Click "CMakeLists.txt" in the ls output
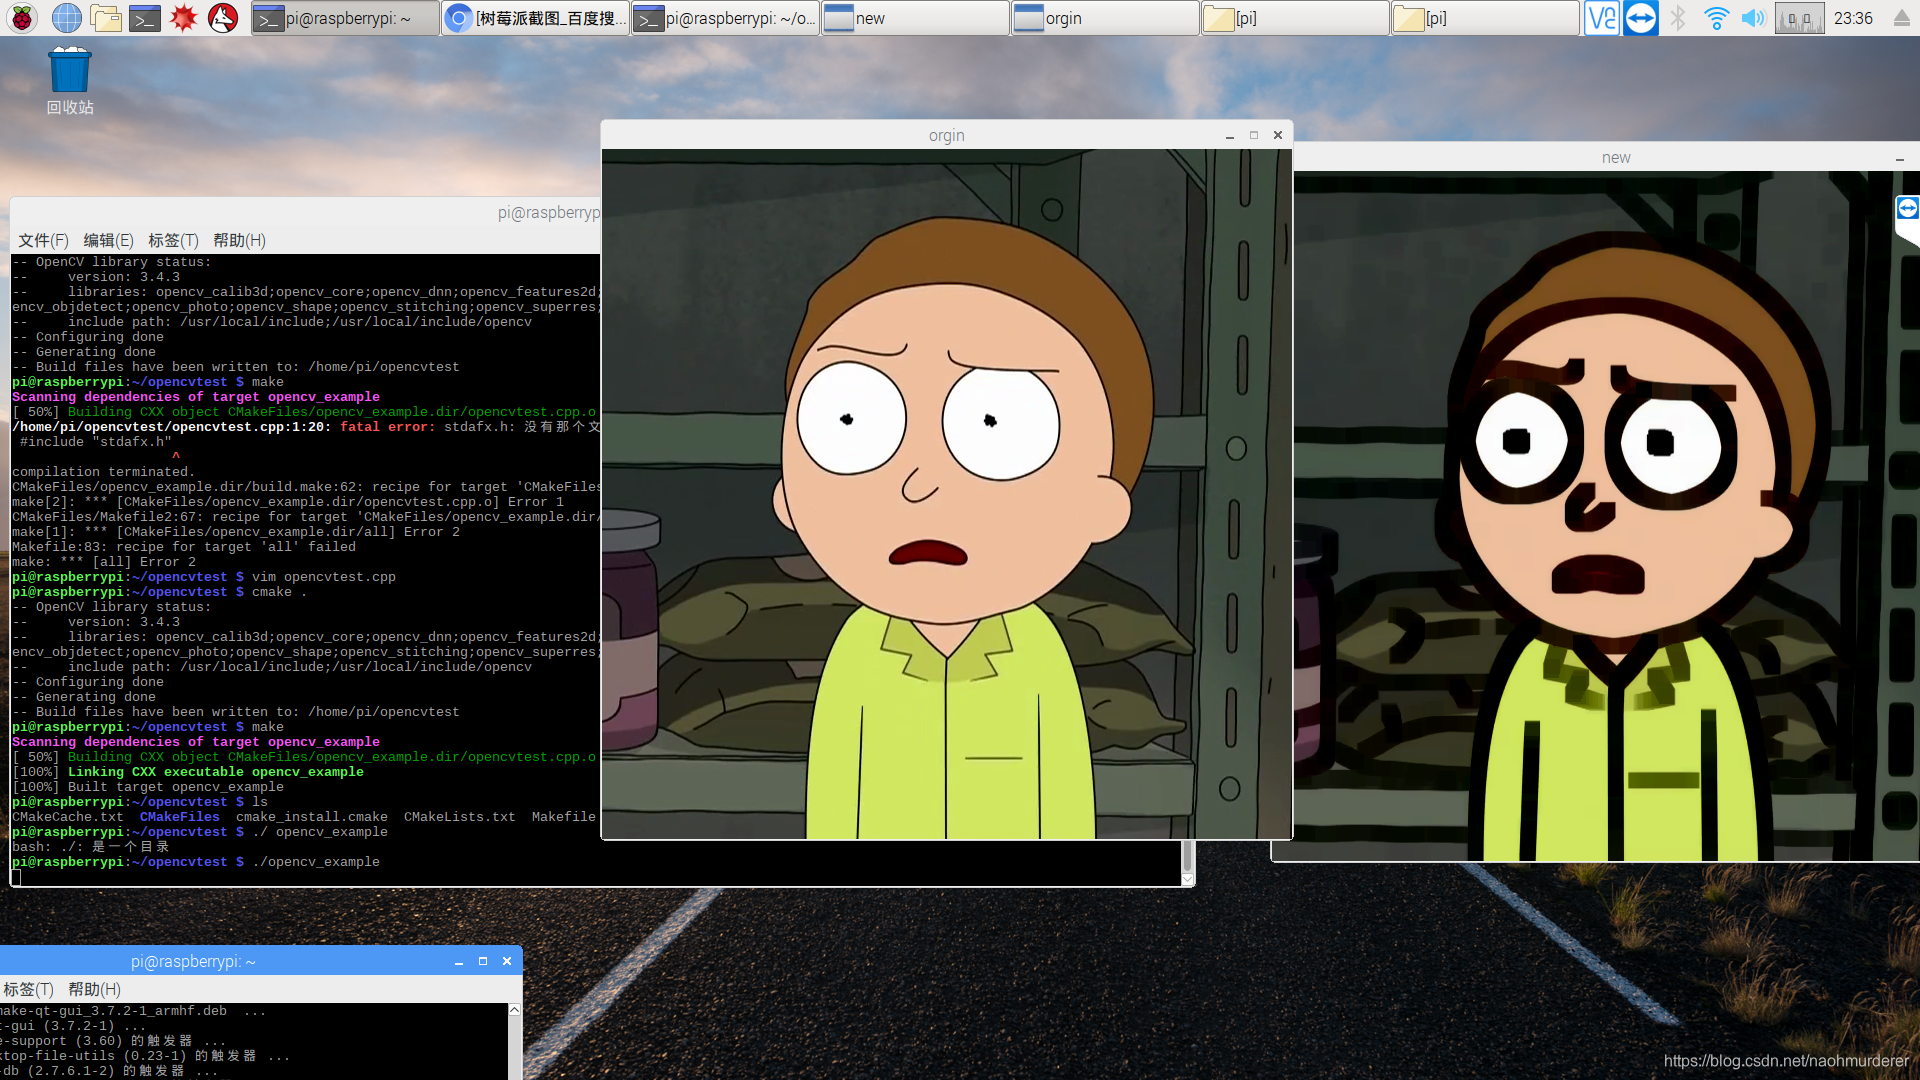This screenshot has width=1920, height=1080. (x=460, y=817)
